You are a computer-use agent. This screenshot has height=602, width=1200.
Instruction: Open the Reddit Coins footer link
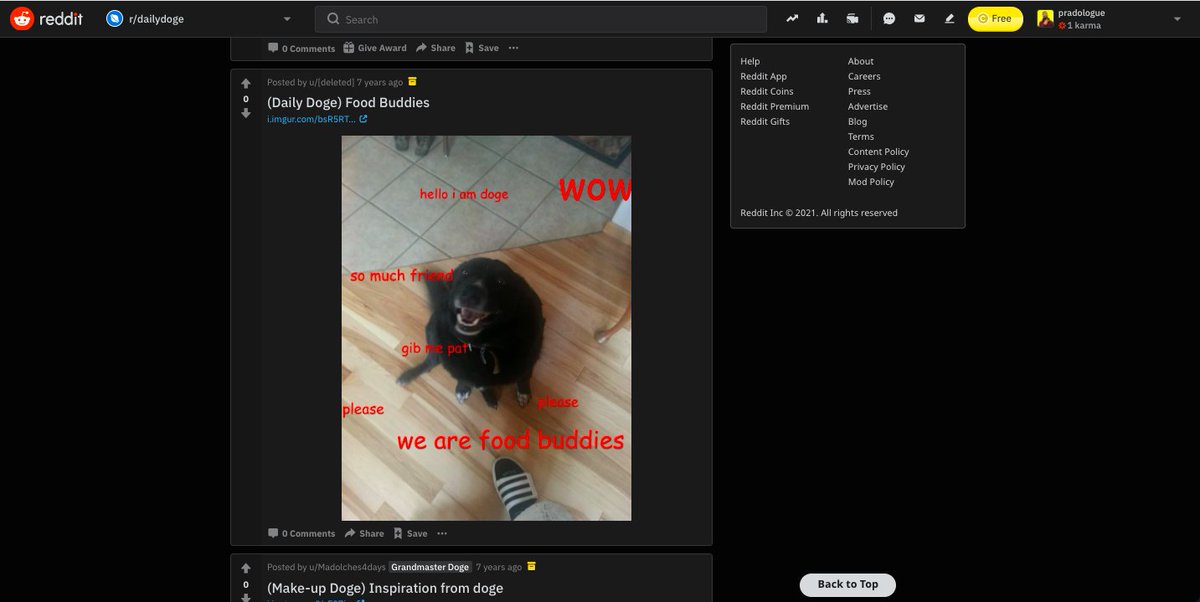[767, 91]
